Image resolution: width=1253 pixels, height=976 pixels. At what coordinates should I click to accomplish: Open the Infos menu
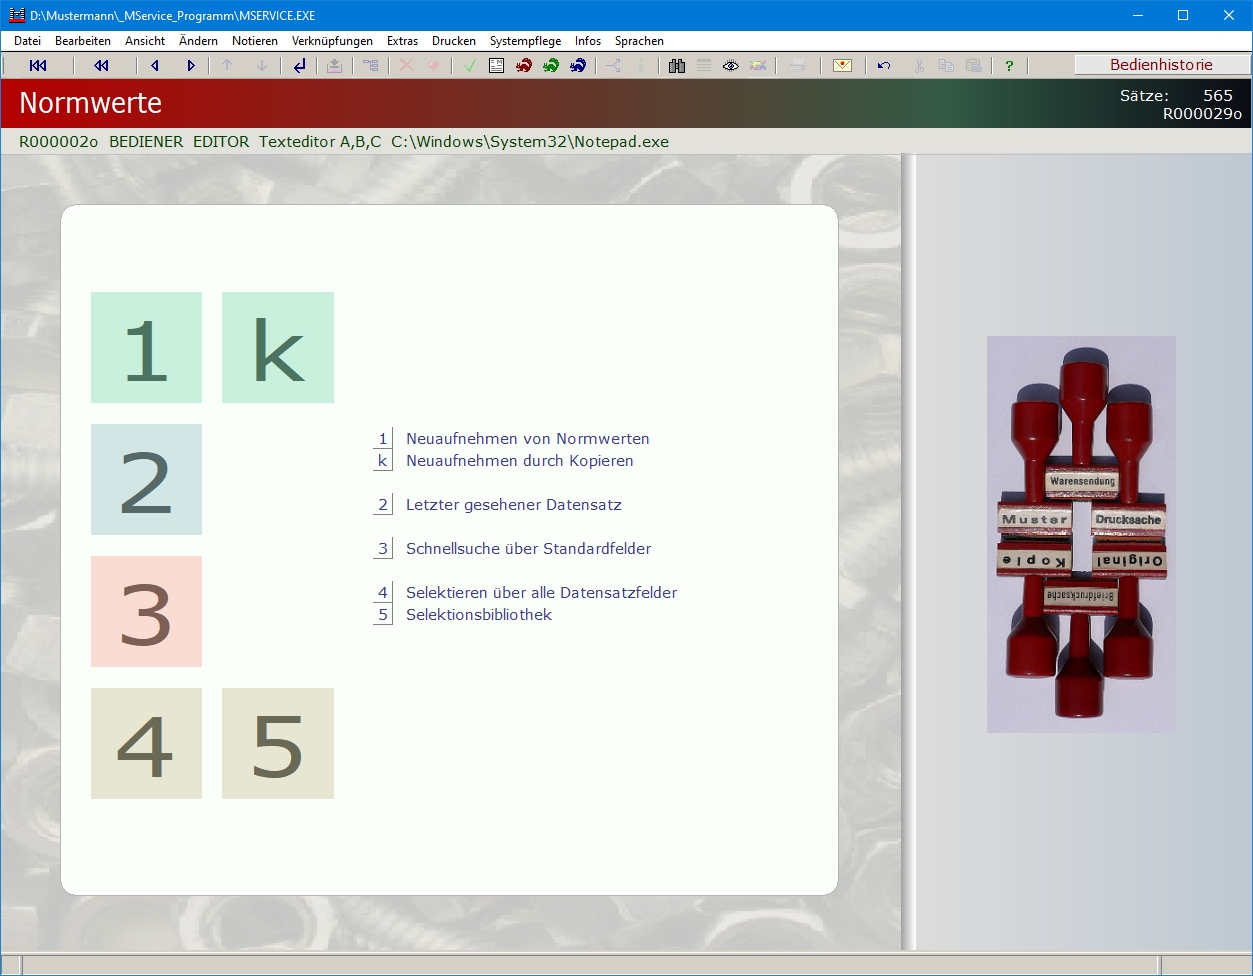click(588, 41)
